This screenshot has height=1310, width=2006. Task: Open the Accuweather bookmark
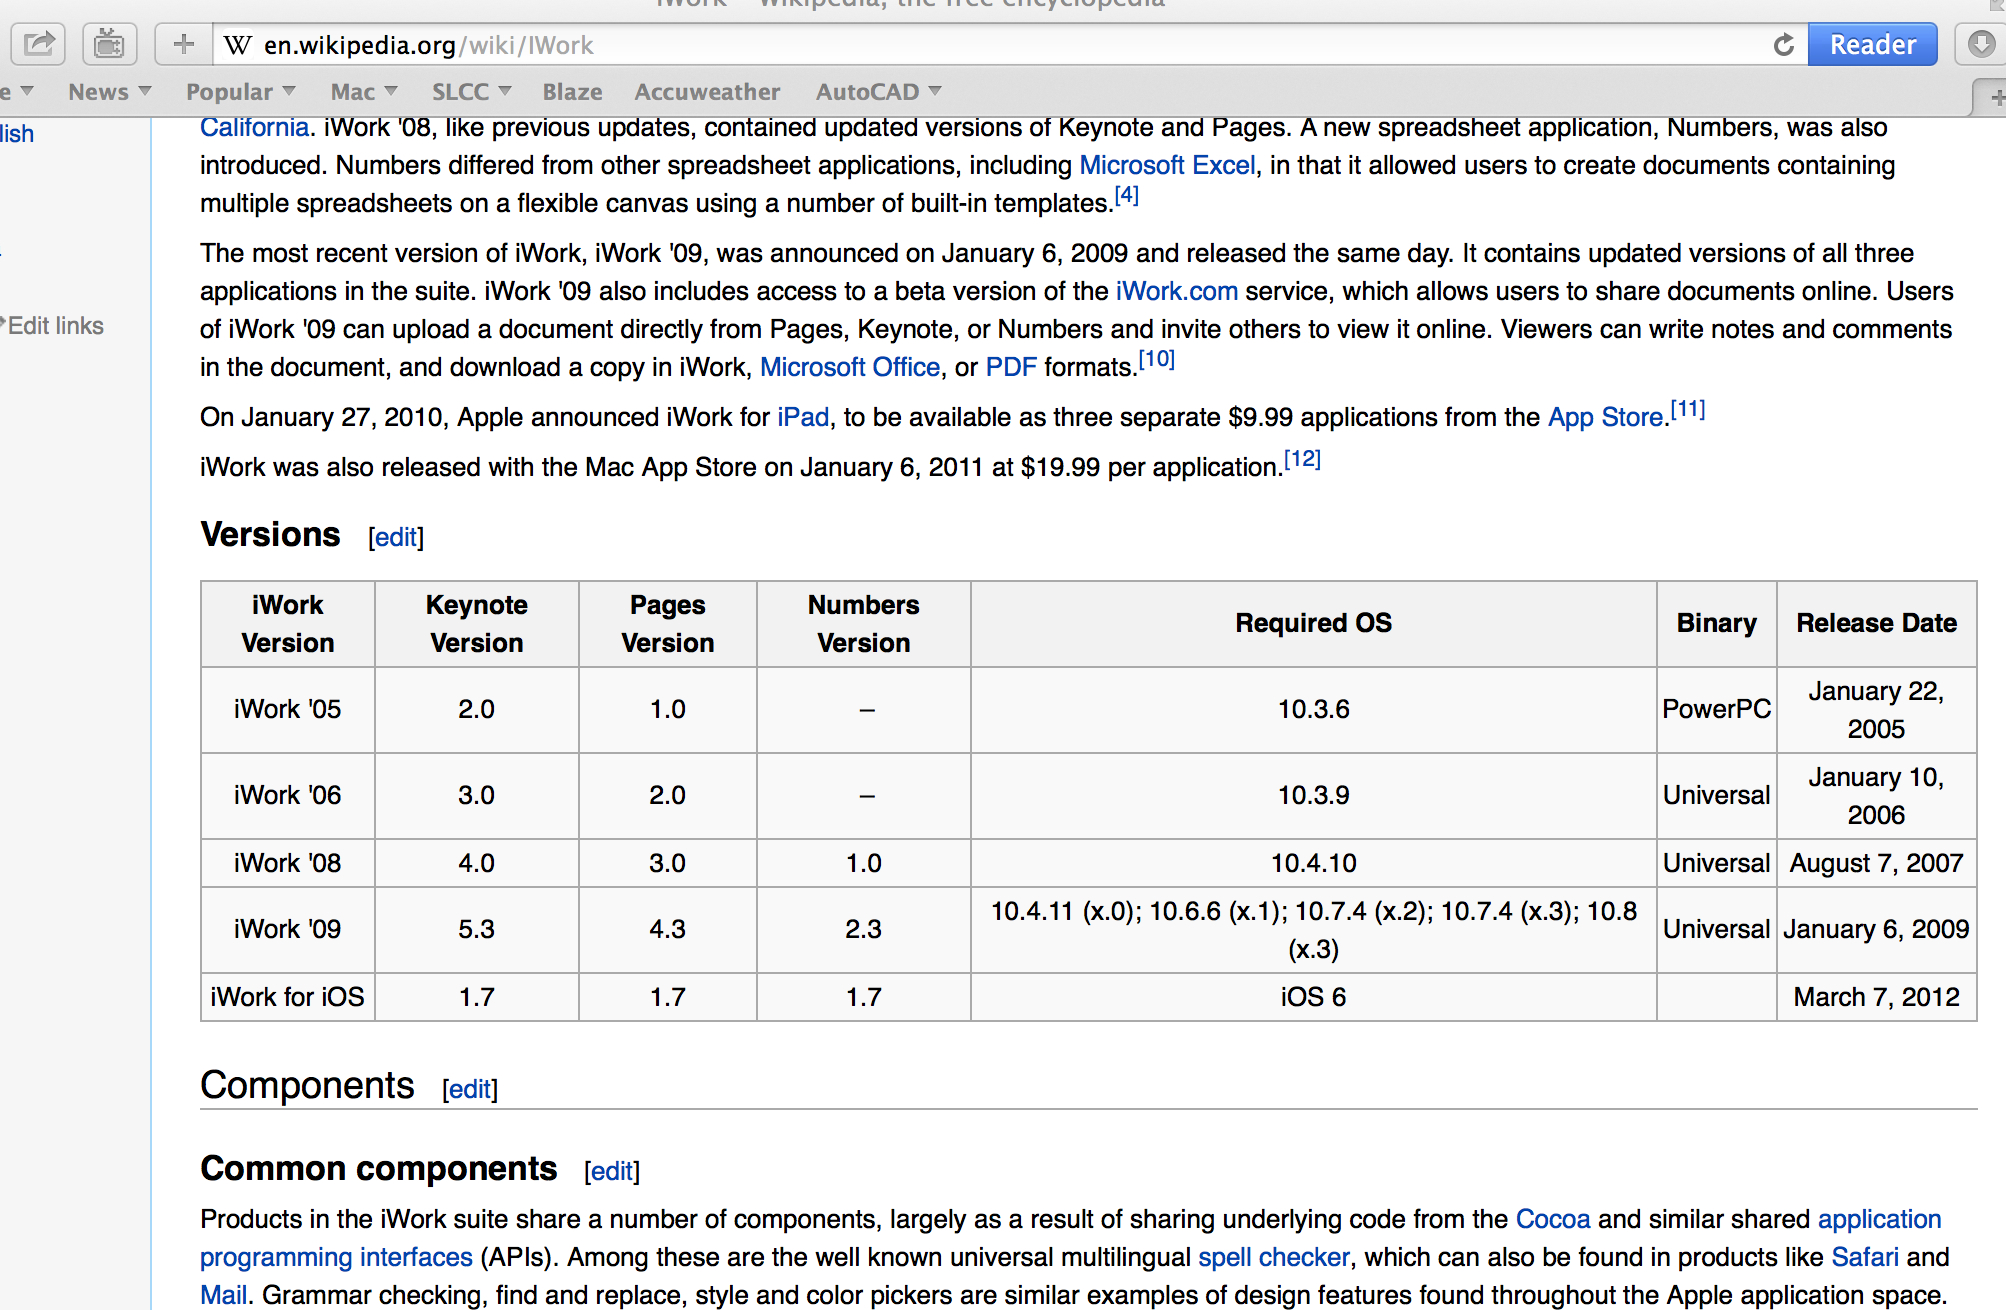coord(707,92)
